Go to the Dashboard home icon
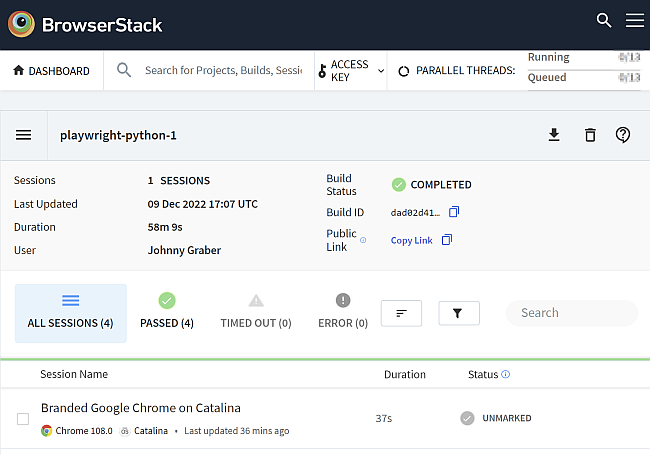The height and width of the screenshot is (455, 650). (x=18, y=70)
